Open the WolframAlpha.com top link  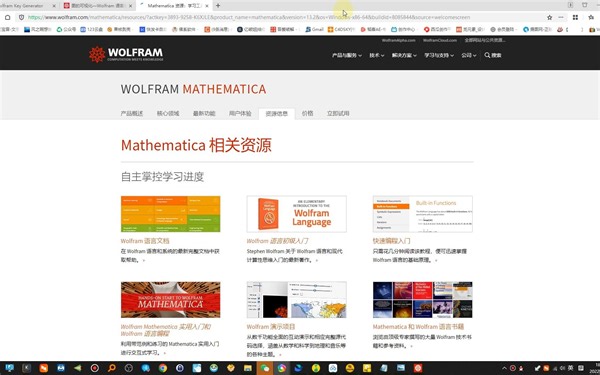click(x=398, y=40)
